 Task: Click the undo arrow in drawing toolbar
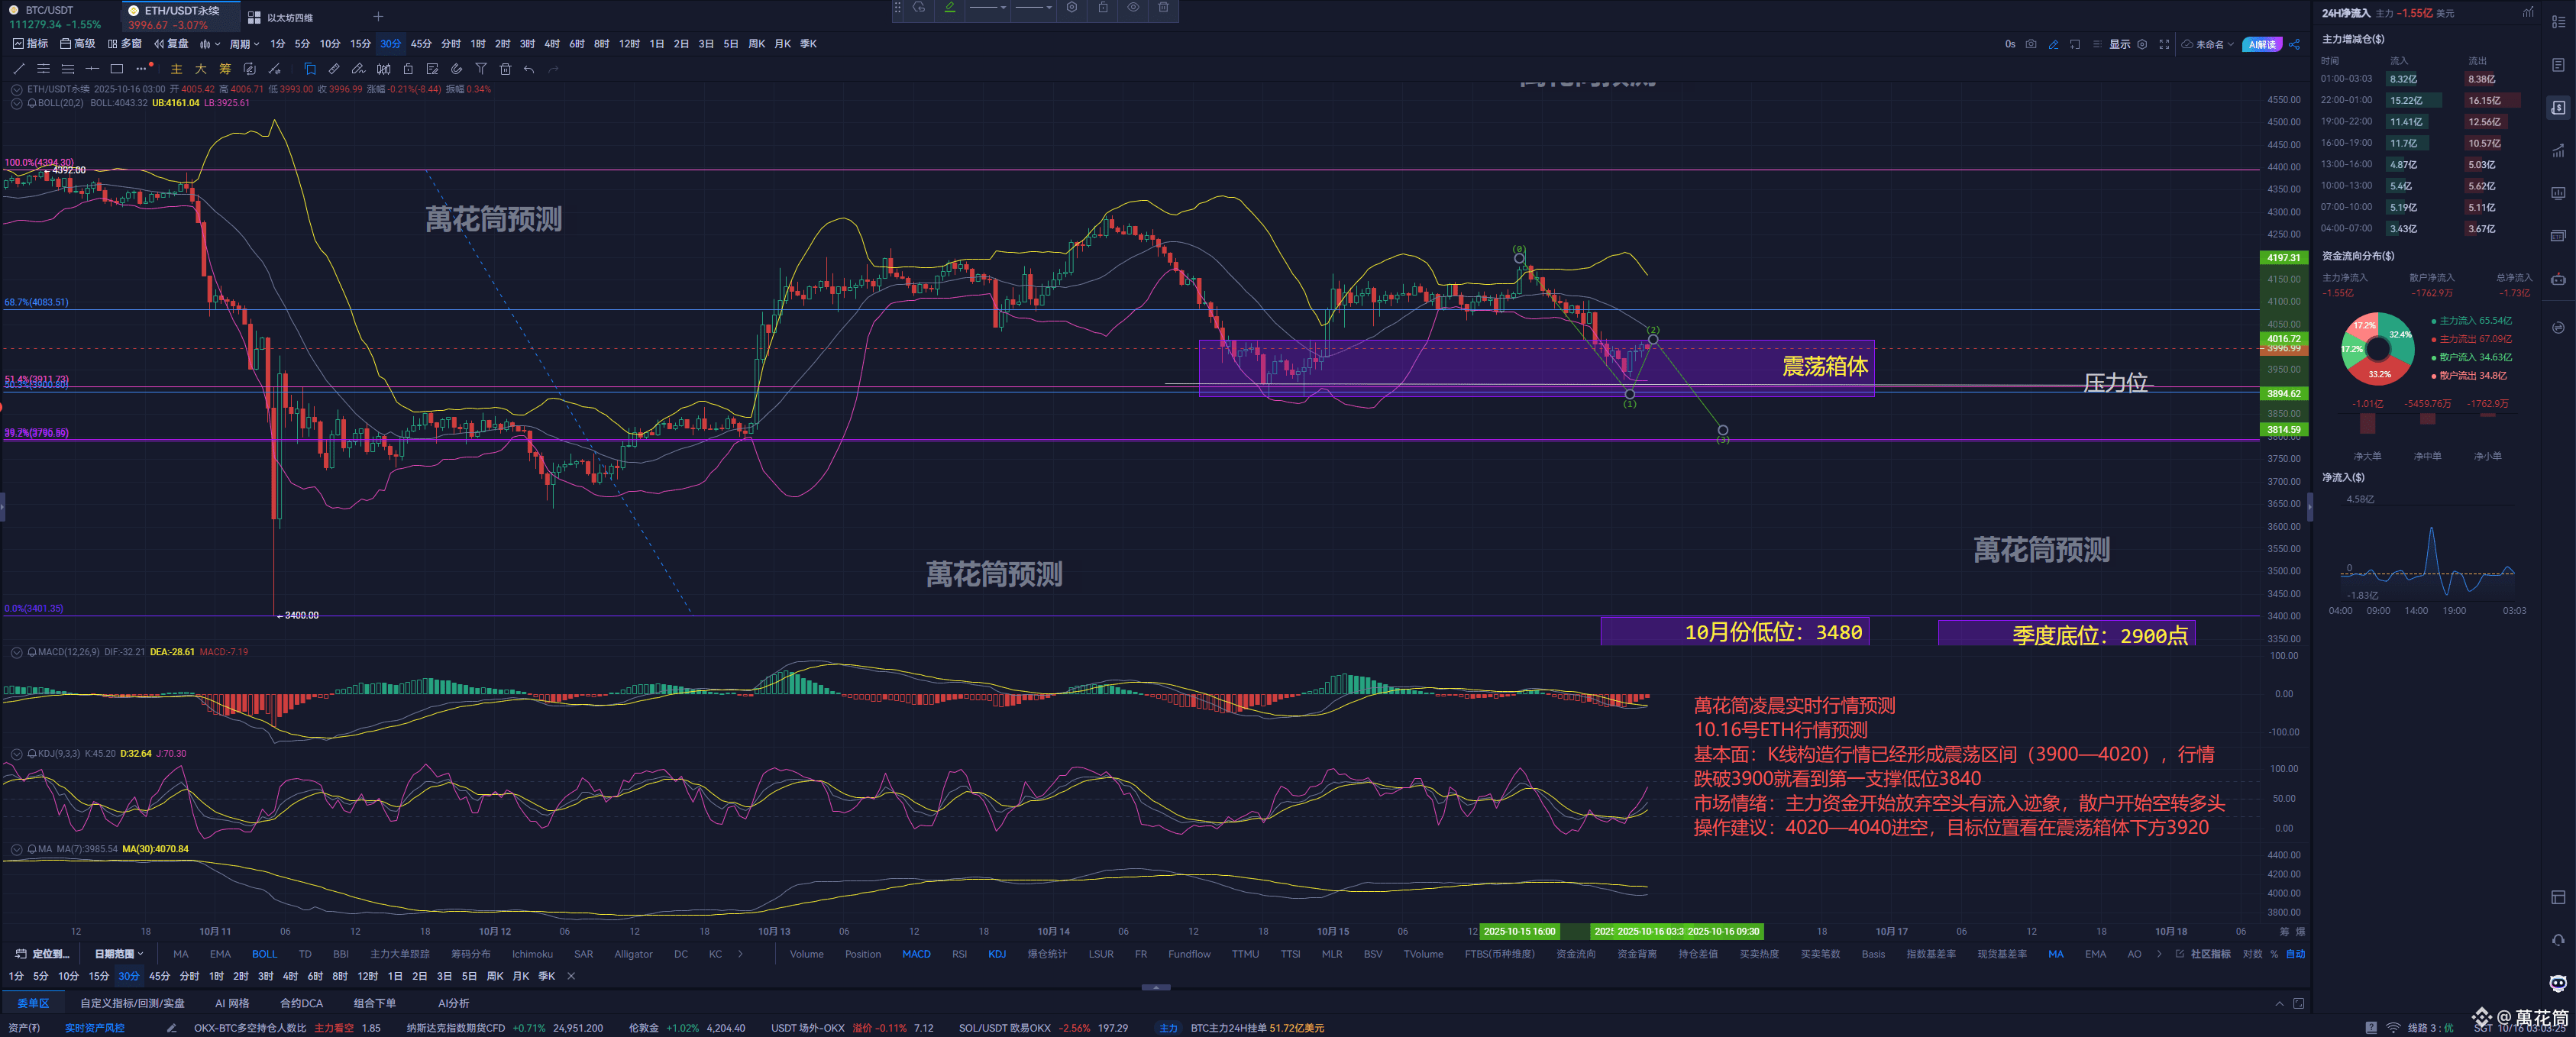pyautogui.click(x=529, y=69)
